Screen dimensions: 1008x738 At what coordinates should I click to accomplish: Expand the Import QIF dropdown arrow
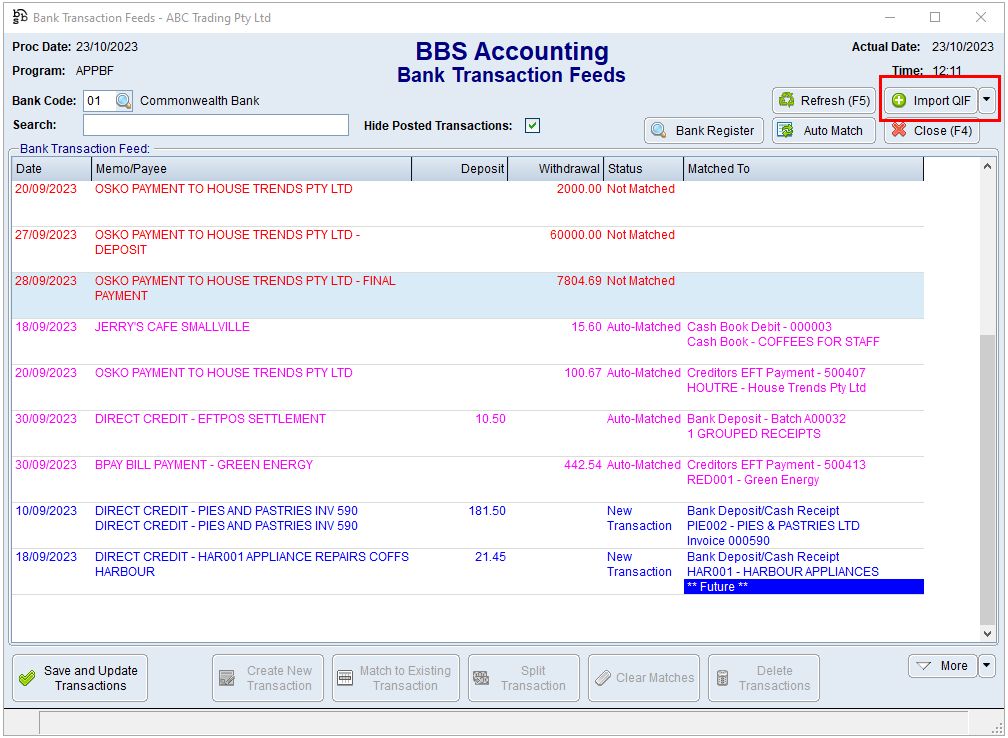point(987,100)
